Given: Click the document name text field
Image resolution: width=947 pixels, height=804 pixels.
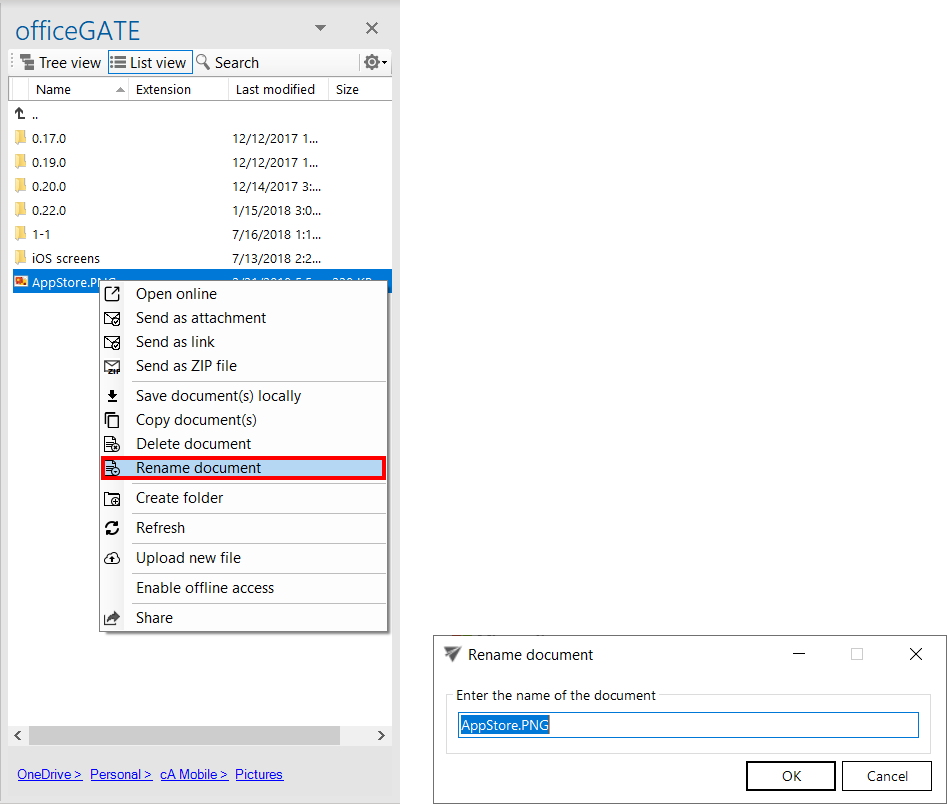Looking at the screenshot, I should (x=687, y=725).
